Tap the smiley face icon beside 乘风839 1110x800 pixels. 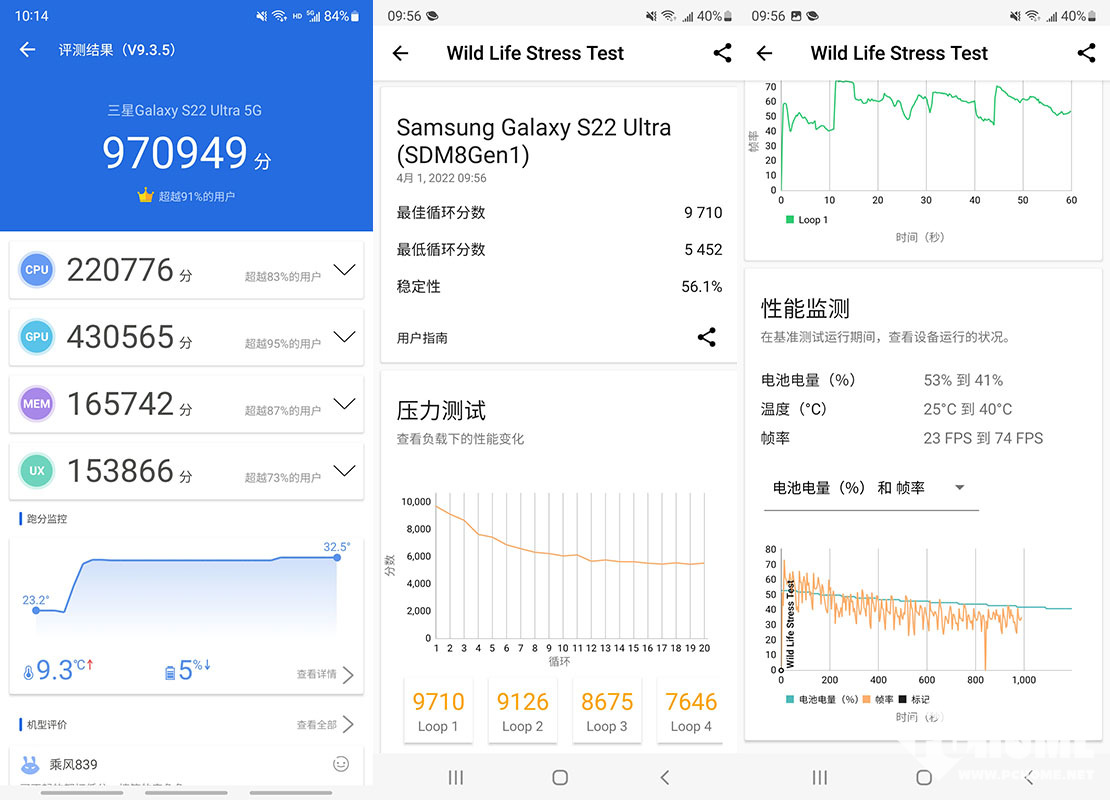pos(341,764)
